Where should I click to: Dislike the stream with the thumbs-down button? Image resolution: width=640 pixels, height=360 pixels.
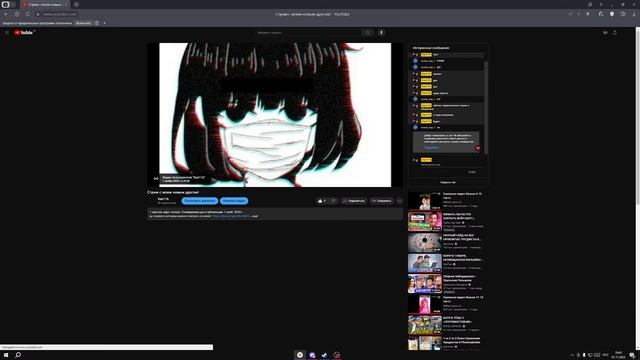(333, 201)
